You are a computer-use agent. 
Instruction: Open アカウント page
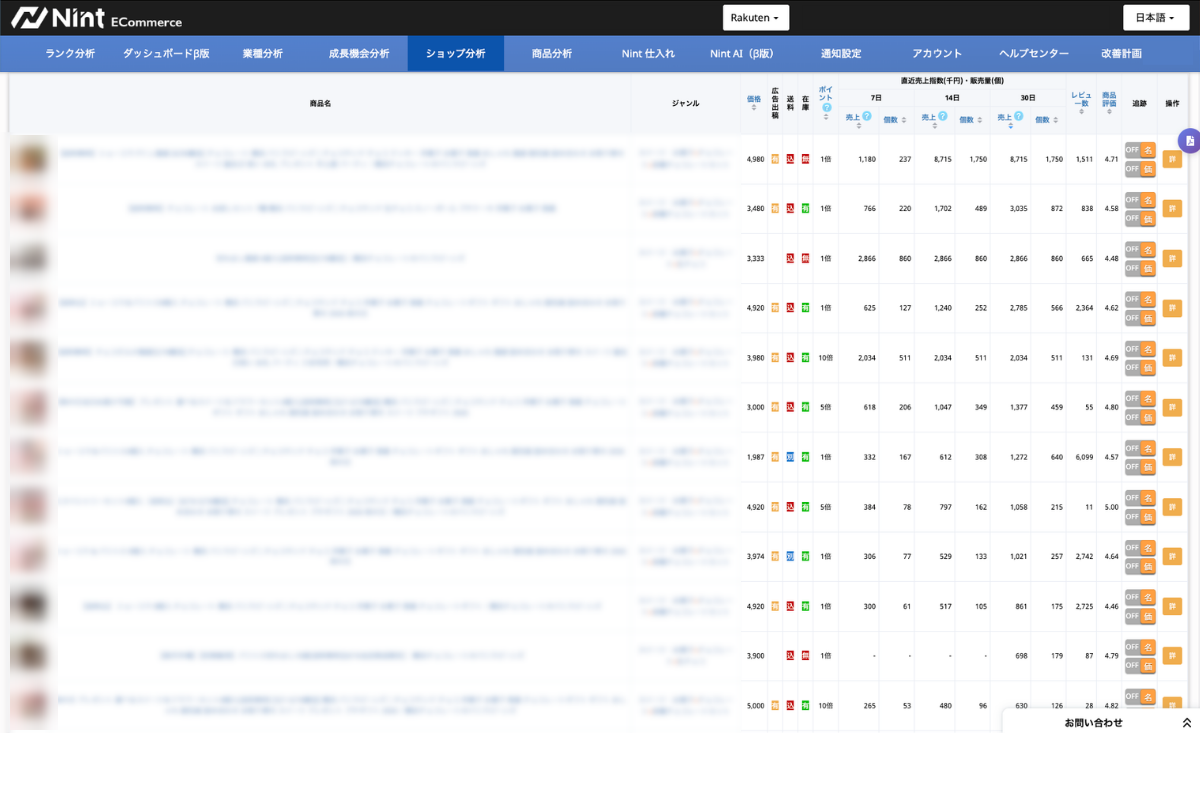click(937, 54)
